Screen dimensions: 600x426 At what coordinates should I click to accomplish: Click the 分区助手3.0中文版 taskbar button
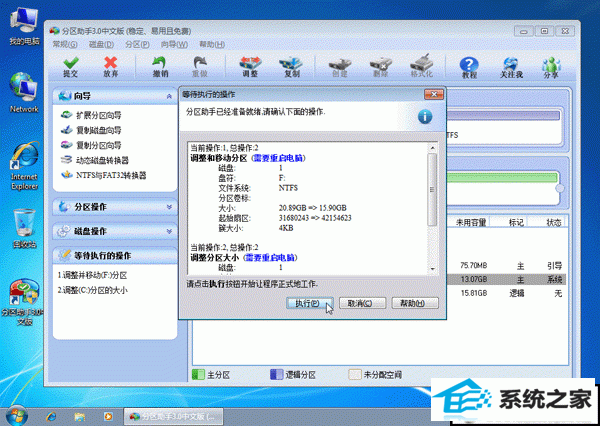[173, 416]
